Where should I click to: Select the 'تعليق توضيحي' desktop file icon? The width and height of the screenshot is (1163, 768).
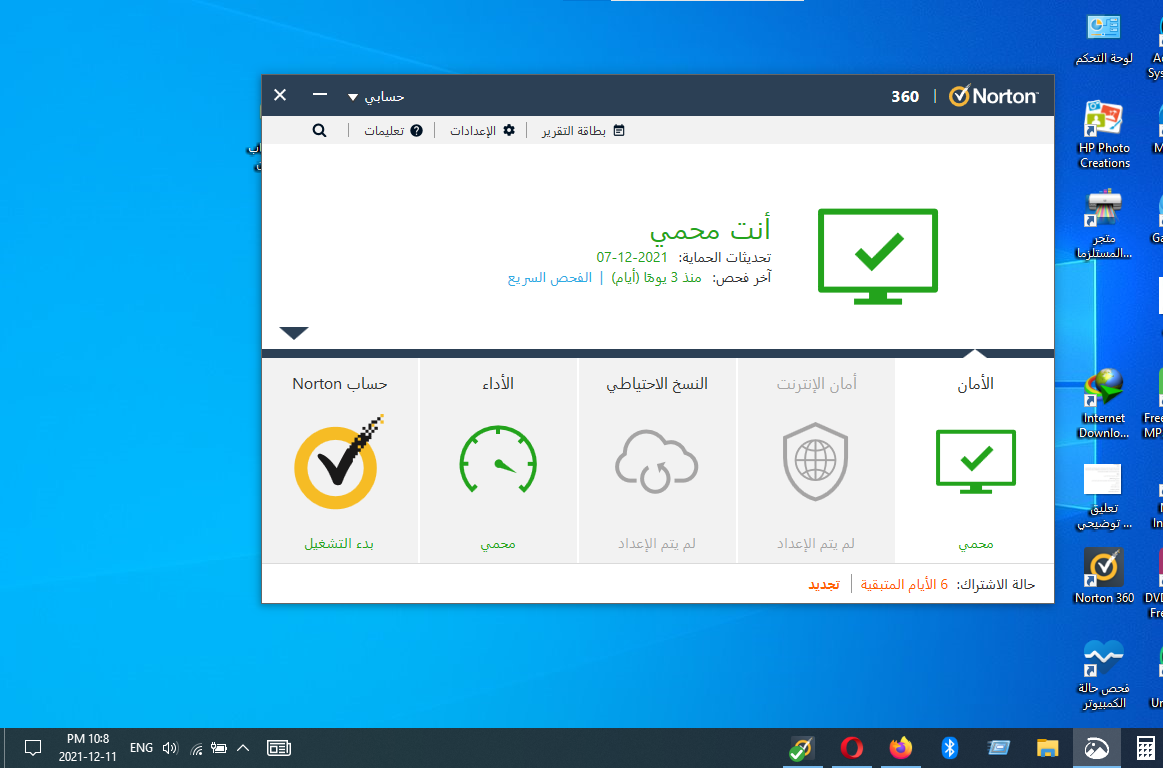[x=1104, y=496]
